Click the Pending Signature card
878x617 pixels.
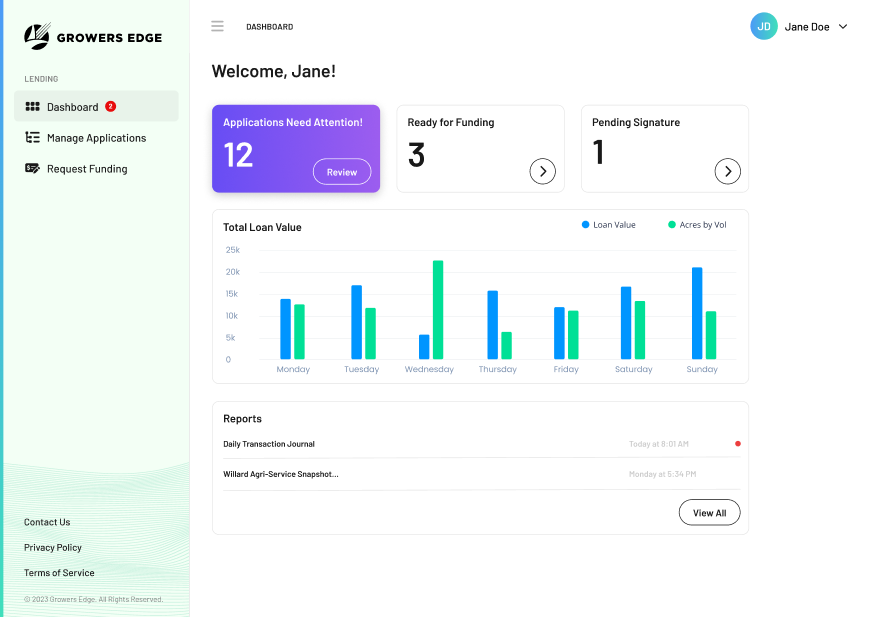pos(665,148)
